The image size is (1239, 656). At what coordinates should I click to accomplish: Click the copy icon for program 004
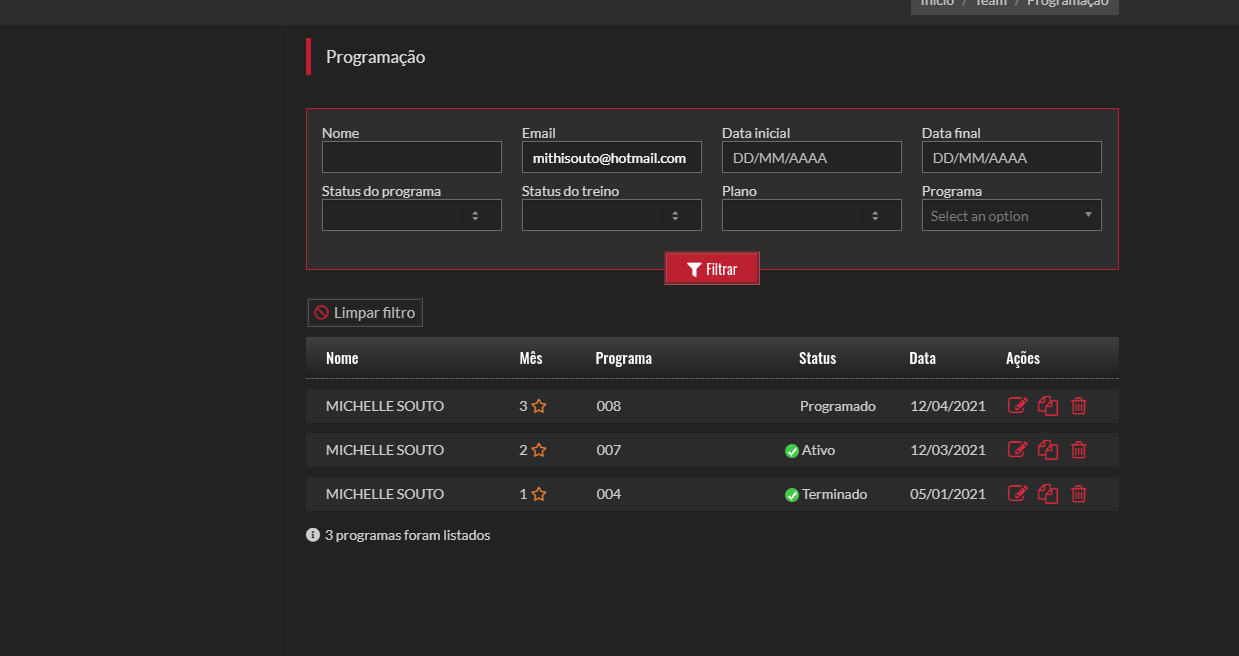(1048, 494)
